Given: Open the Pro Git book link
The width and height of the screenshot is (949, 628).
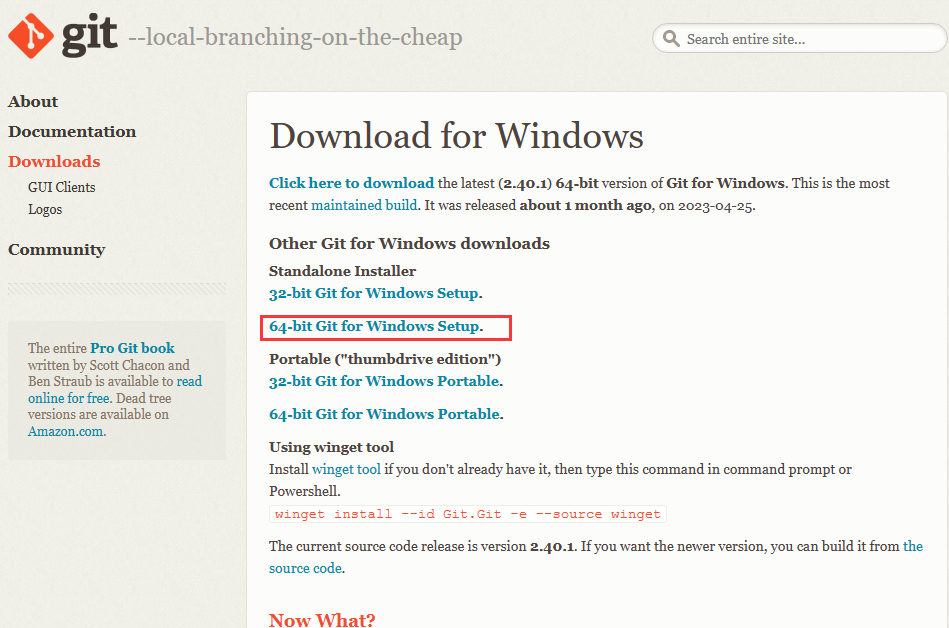Looking at the screenshot, I should point(133,348).
